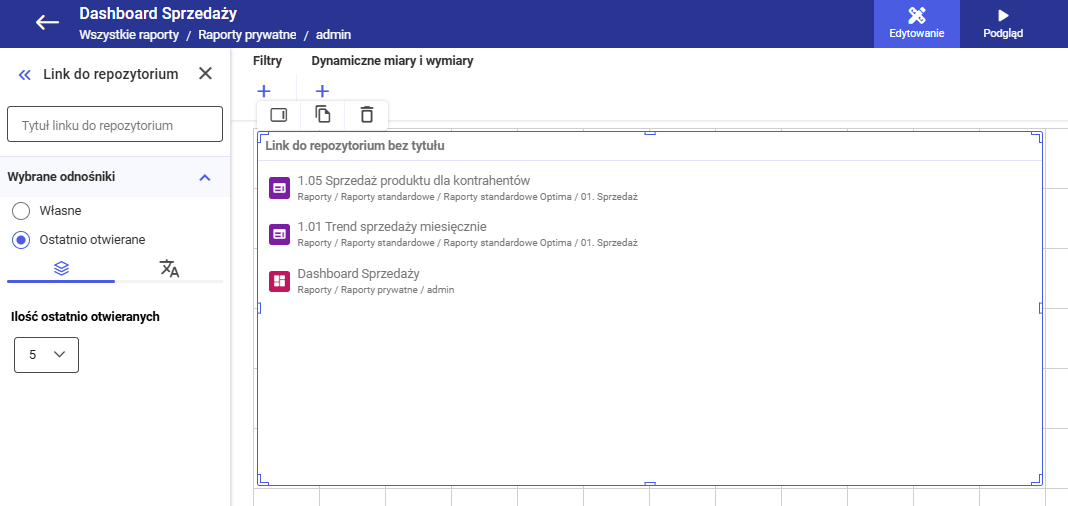Click purple icon of 1.01 Trend sprzedaży report
The height and width of the screenshot is (506, 1068).
pos(279,234)
